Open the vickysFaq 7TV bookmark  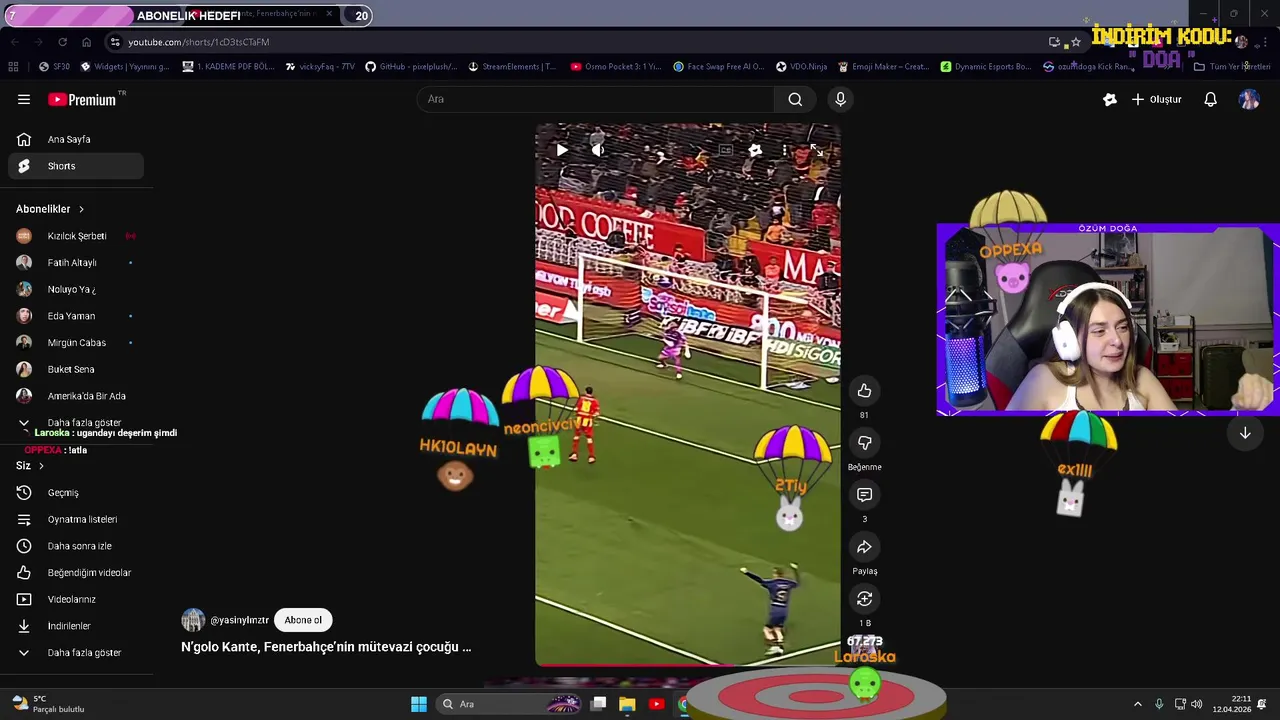pyautogui.click(x=320, y=67)
